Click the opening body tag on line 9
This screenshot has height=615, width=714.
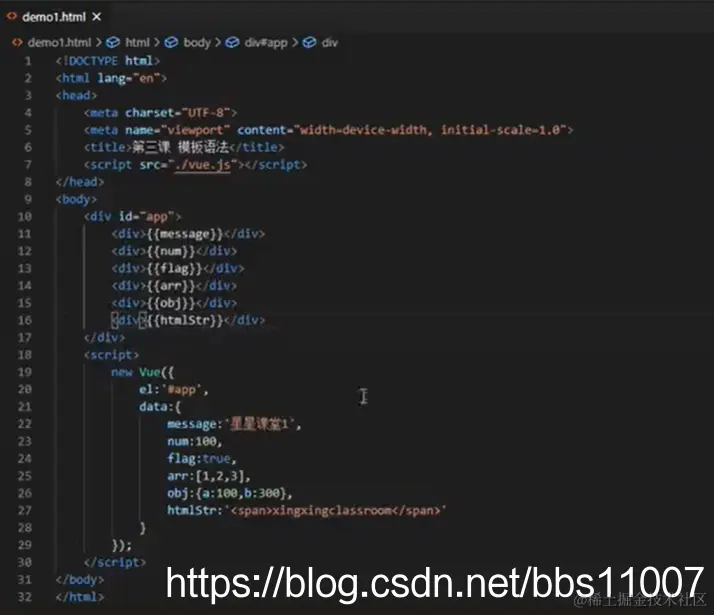pos(76,199)
